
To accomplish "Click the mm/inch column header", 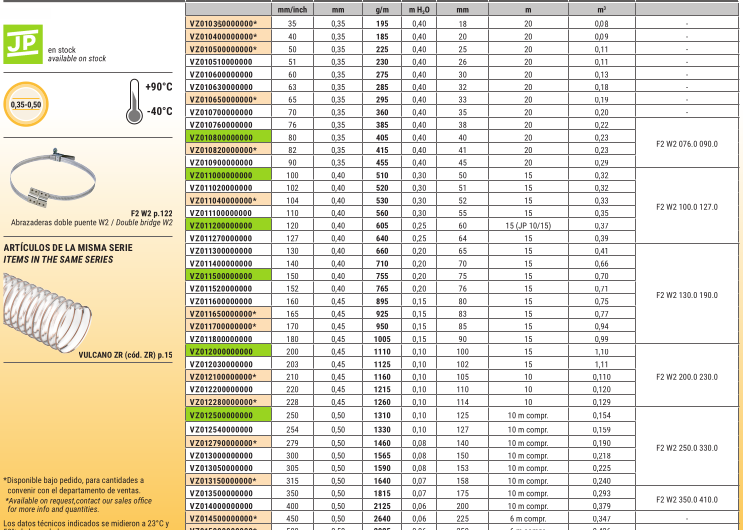I will pos(293,8).
